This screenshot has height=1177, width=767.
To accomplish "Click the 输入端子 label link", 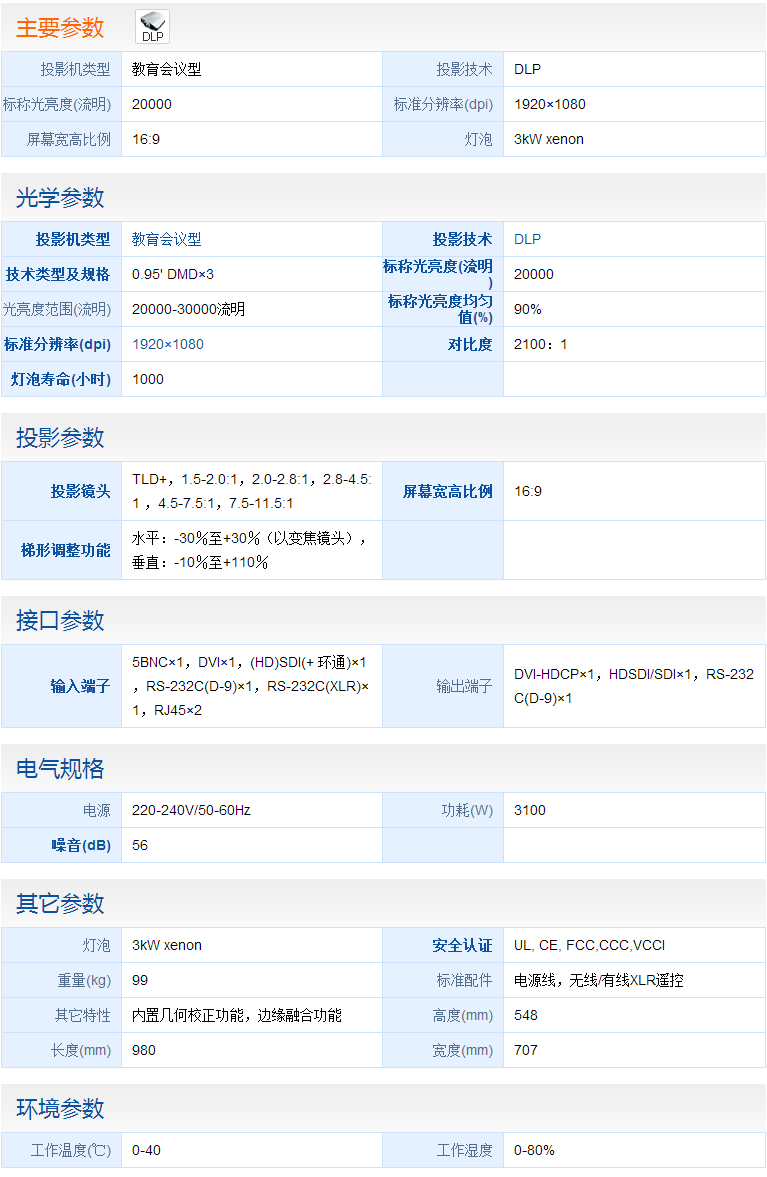I will coord(81,686).
